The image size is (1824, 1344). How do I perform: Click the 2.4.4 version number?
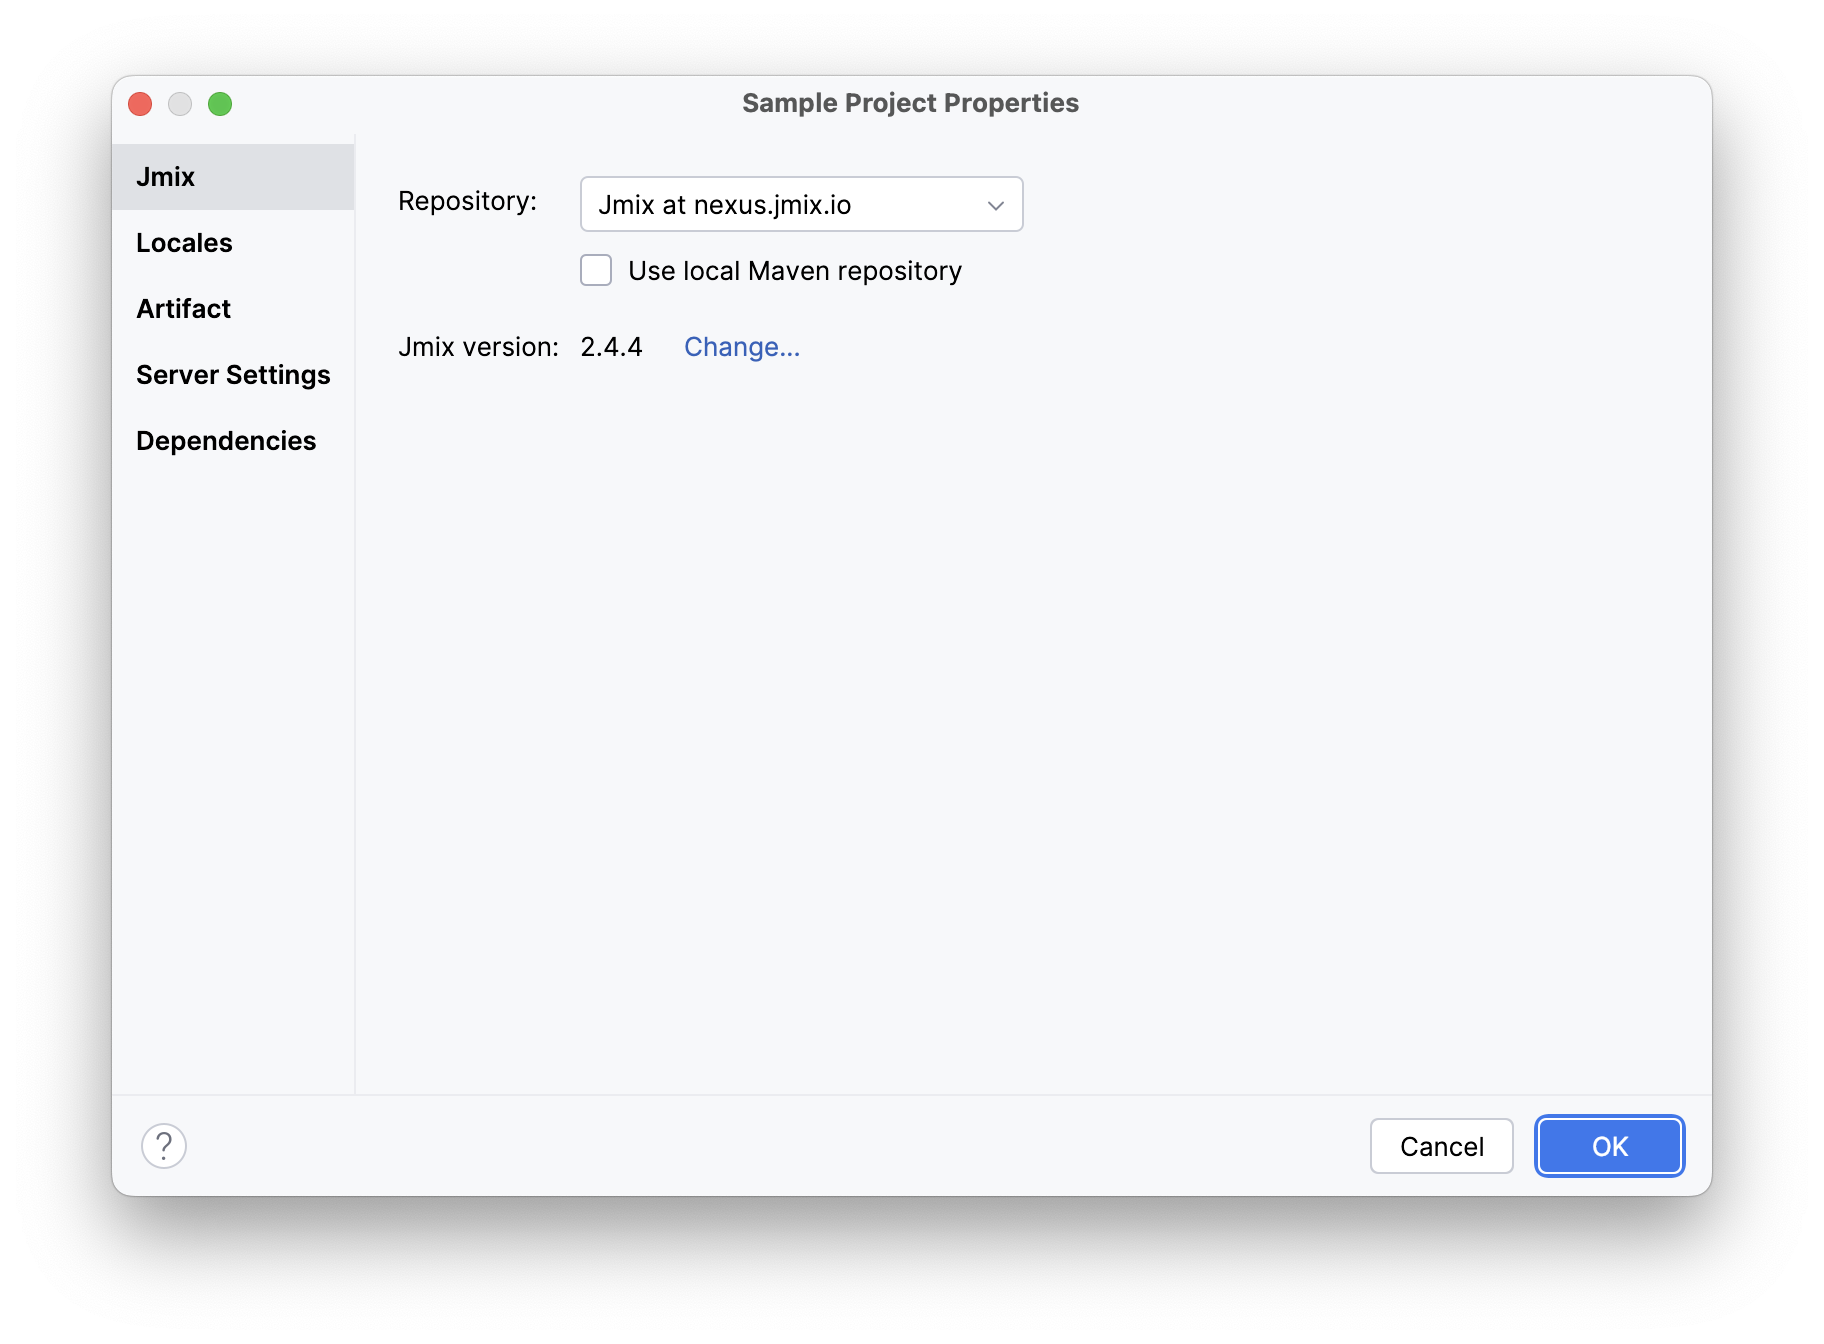611,347
